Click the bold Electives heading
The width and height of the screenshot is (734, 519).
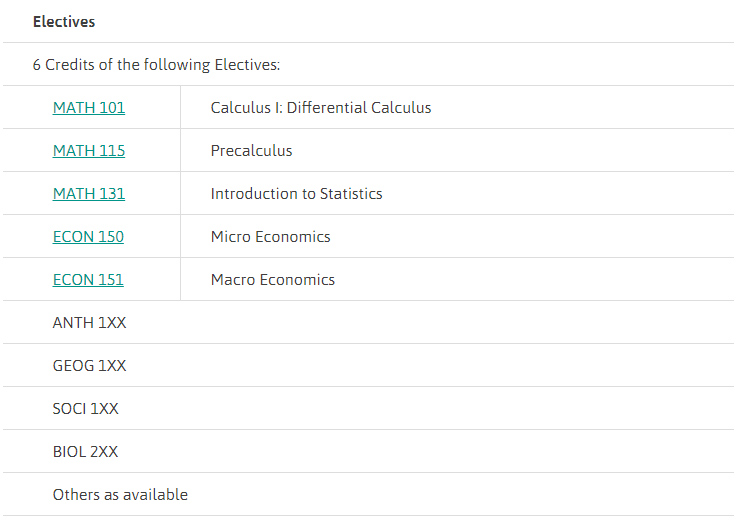[x=64, y=22]
